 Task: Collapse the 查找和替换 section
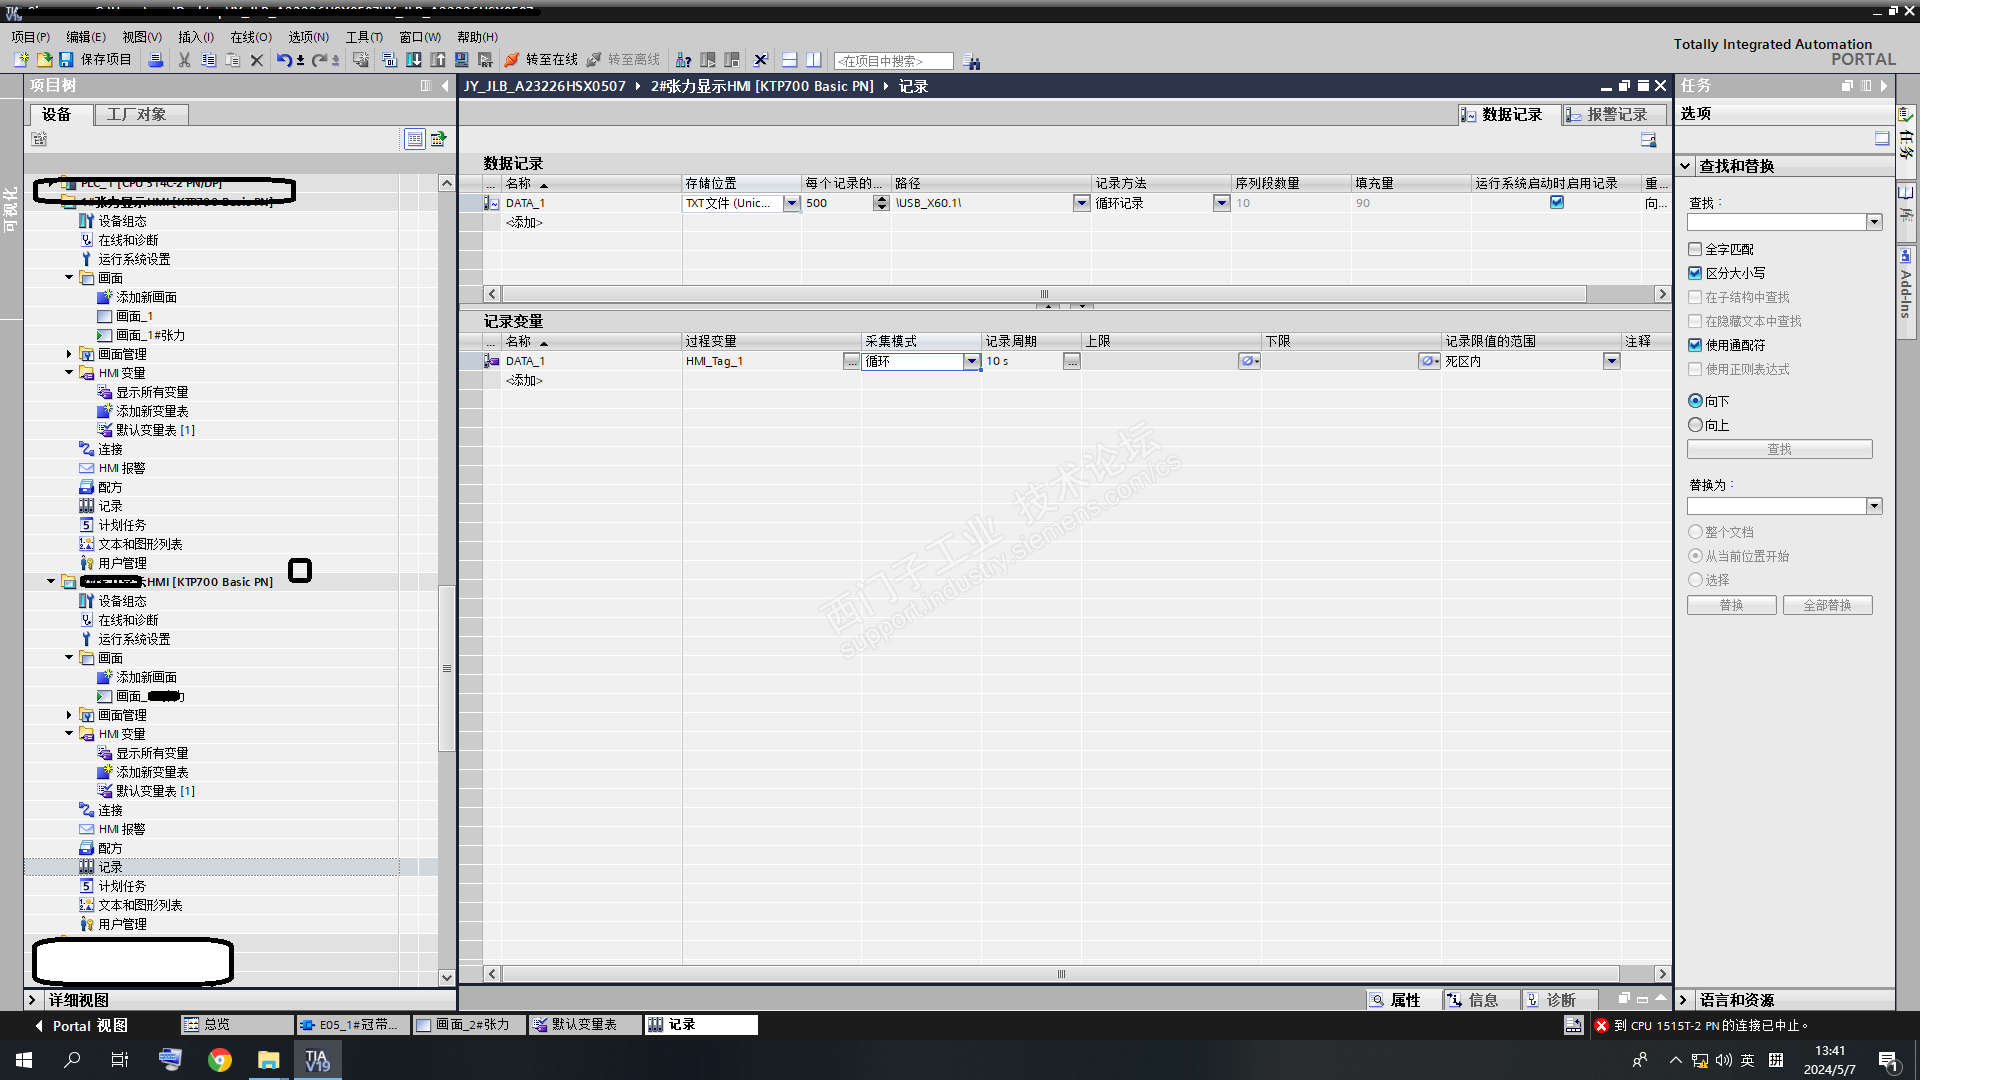tap(1686, 166)
